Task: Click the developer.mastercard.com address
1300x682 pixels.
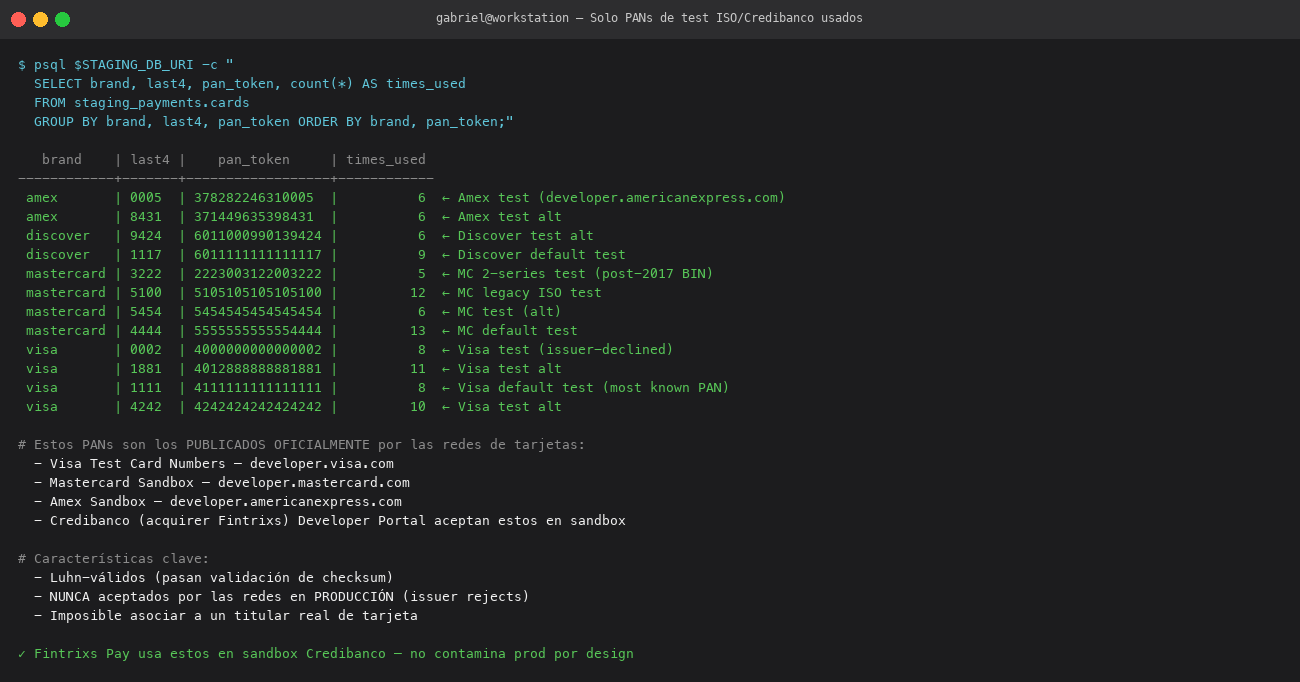Action: point(314,483)
